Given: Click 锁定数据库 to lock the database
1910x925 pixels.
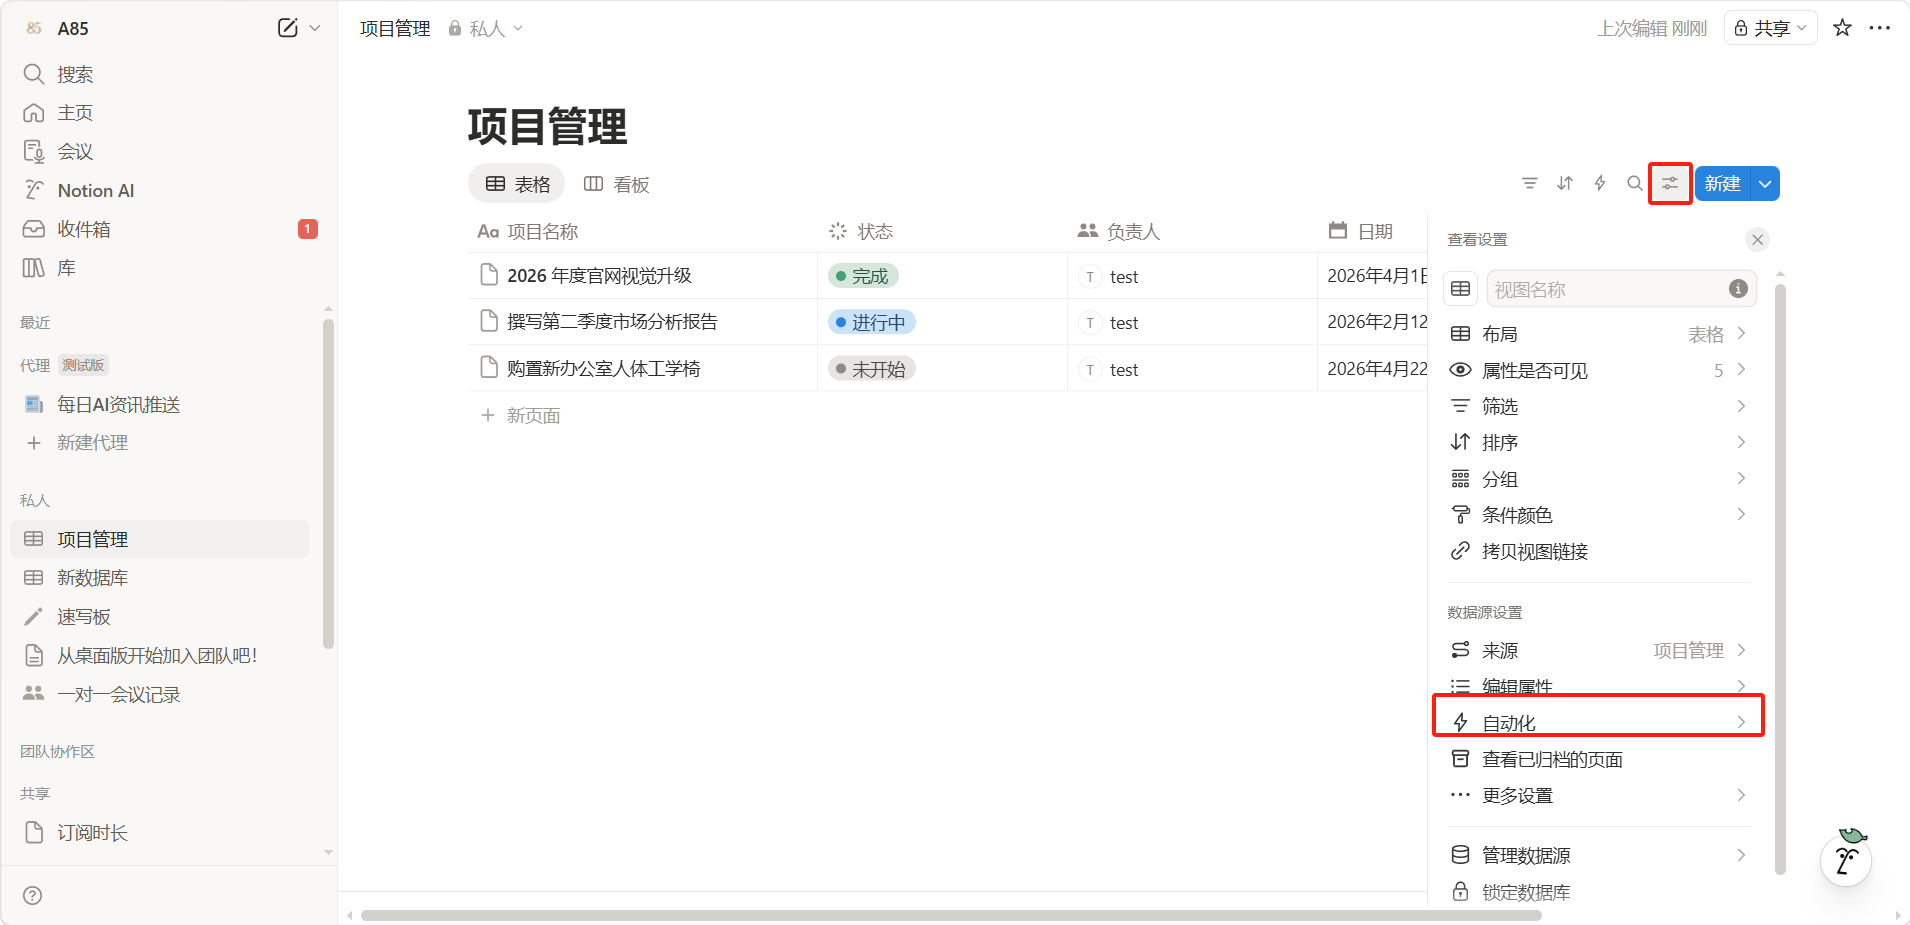Looking at the screenshot, I should coord(1526,892).
